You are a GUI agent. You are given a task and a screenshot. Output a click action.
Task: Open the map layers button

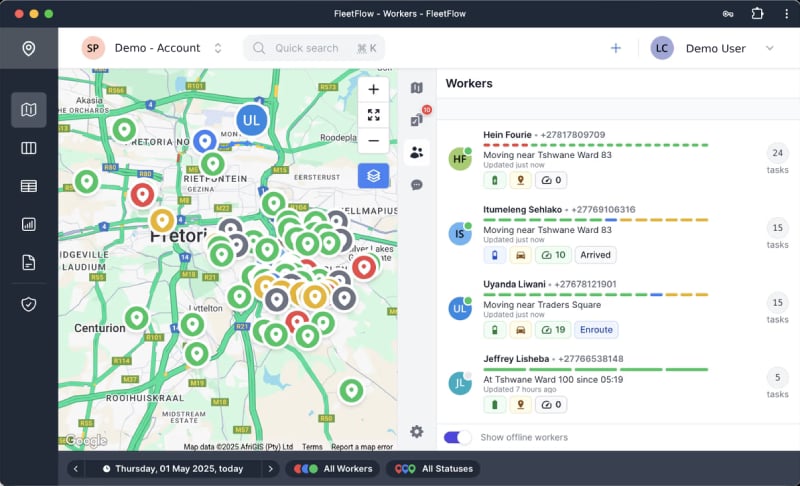click(373, 175)
